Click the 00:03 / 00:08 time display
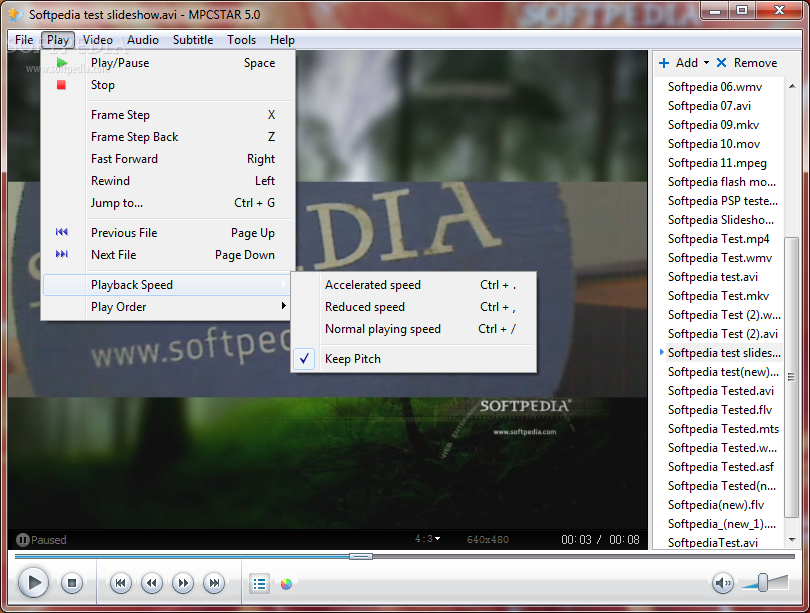The width and height of the screenshot is (810, 613). coord(600,540)
